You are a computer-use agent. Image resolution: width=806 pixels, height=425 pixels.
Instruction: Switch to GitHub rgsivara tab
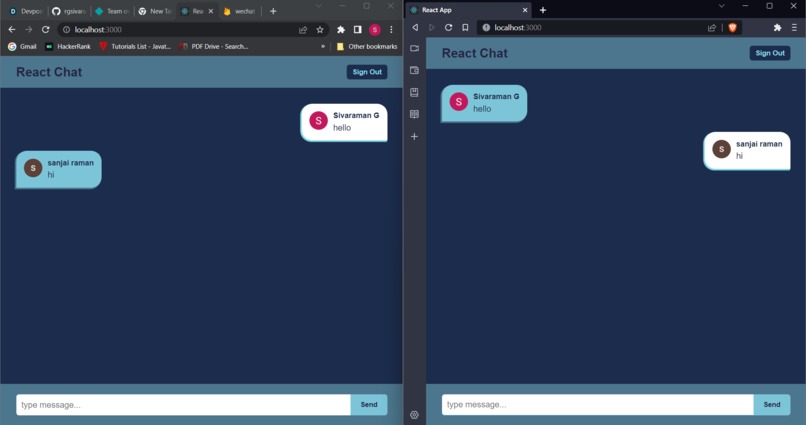(69, 11)
